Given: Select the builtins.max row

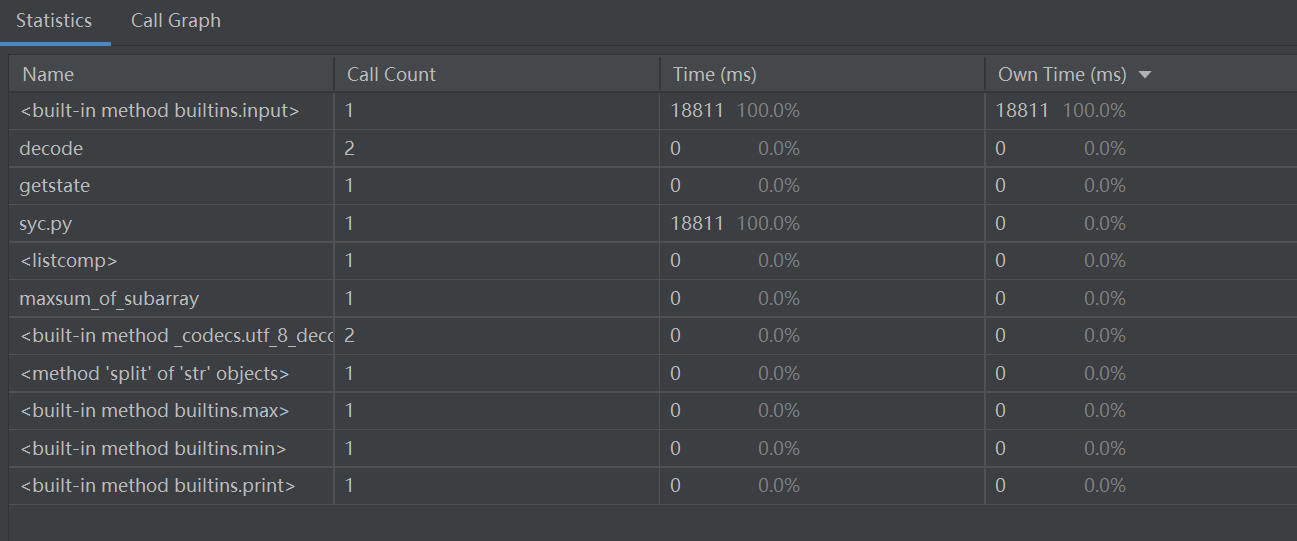Looking at the screenshot, I should [154, 411].
